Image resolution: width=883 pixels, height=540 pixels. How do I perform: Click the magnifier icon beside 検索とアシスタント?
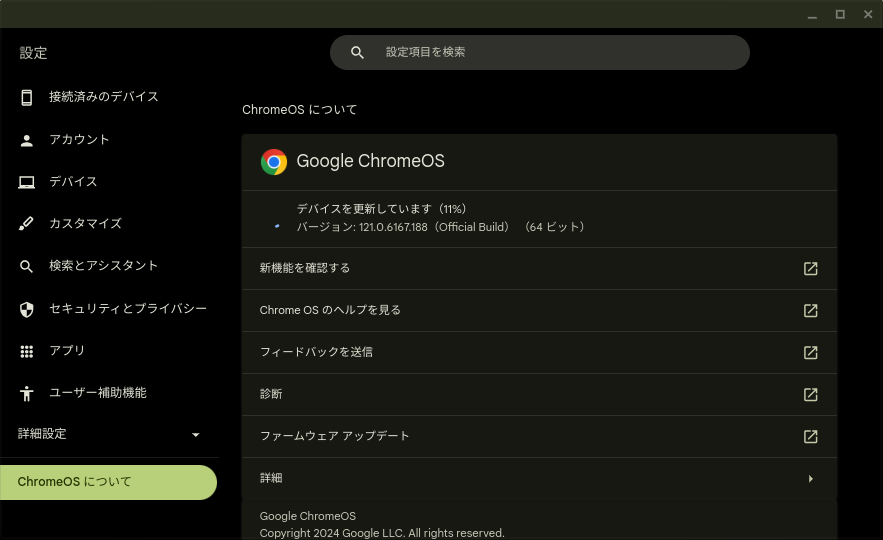[26, 266]
